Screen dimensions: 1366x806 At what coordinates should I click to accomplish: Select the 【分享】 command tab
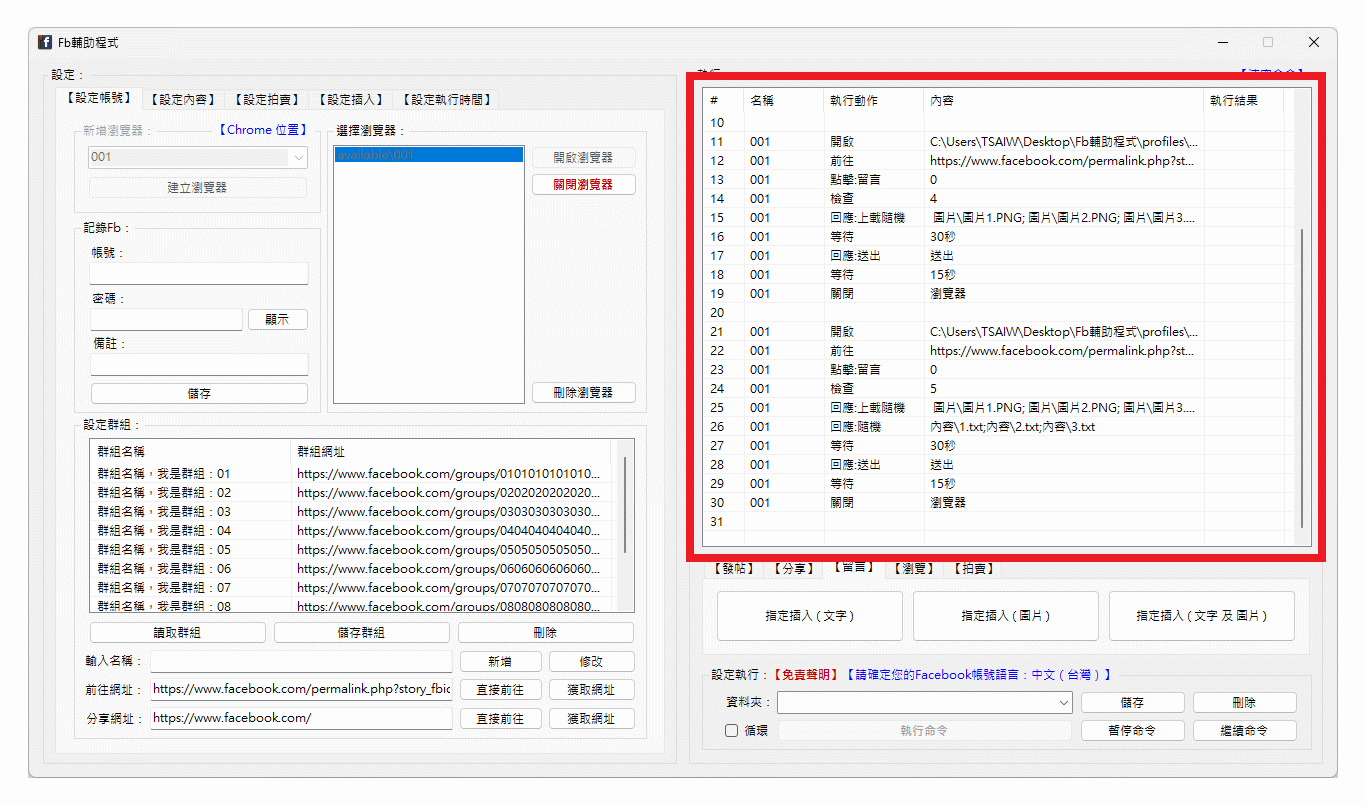pos(794,568)
